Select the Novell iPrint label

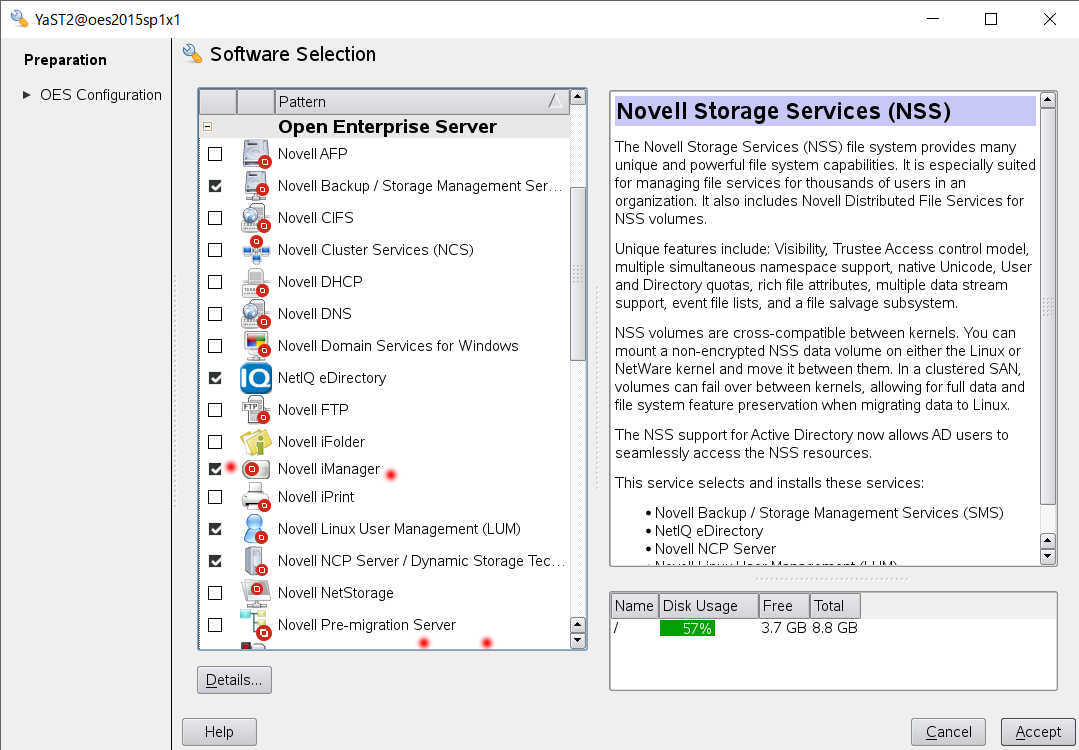pyautogui.click(x=316, y=497)
